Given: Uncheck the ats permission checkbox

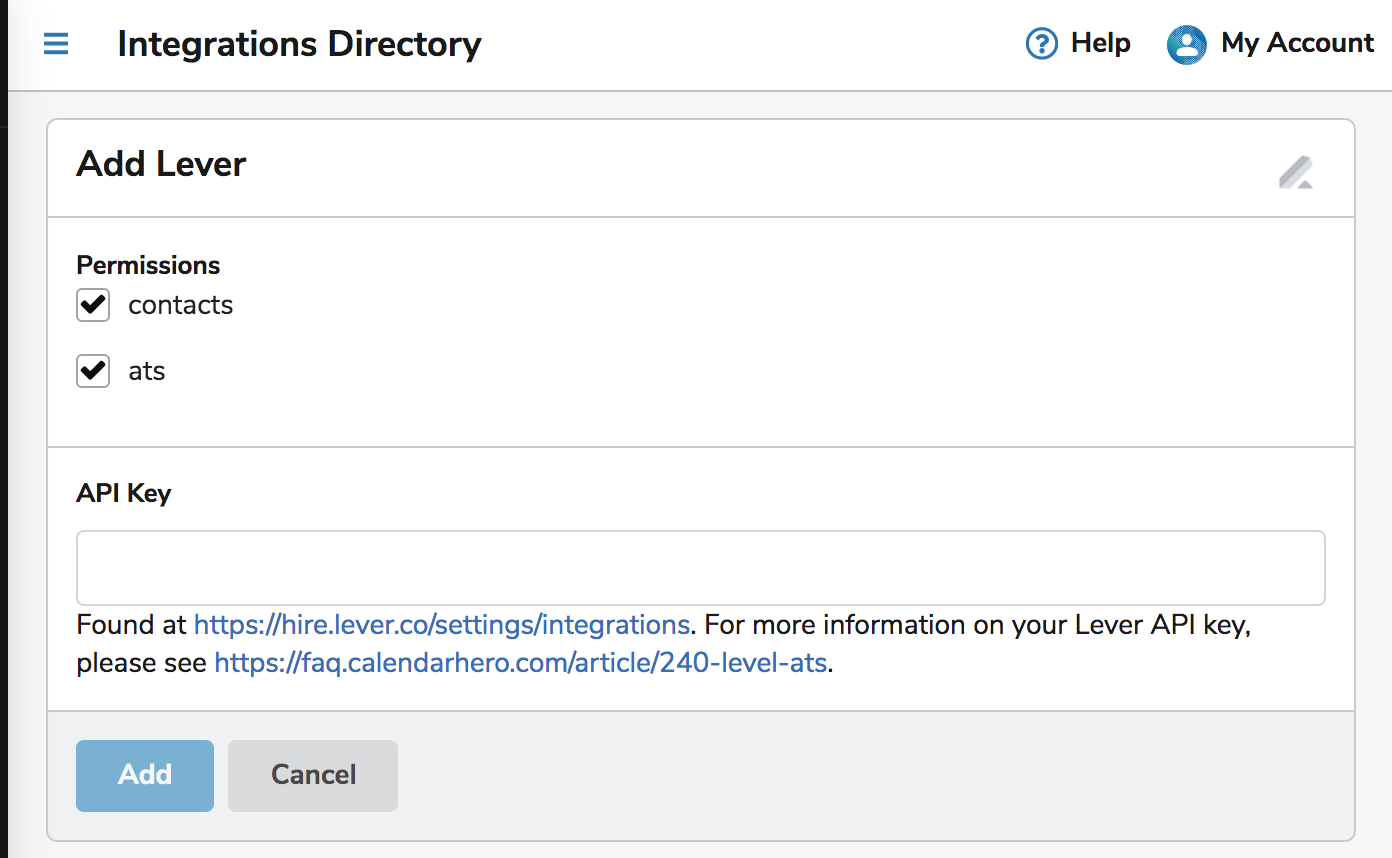Looking at the screenshot, I should pyautogui.click(x=93, y=371).
